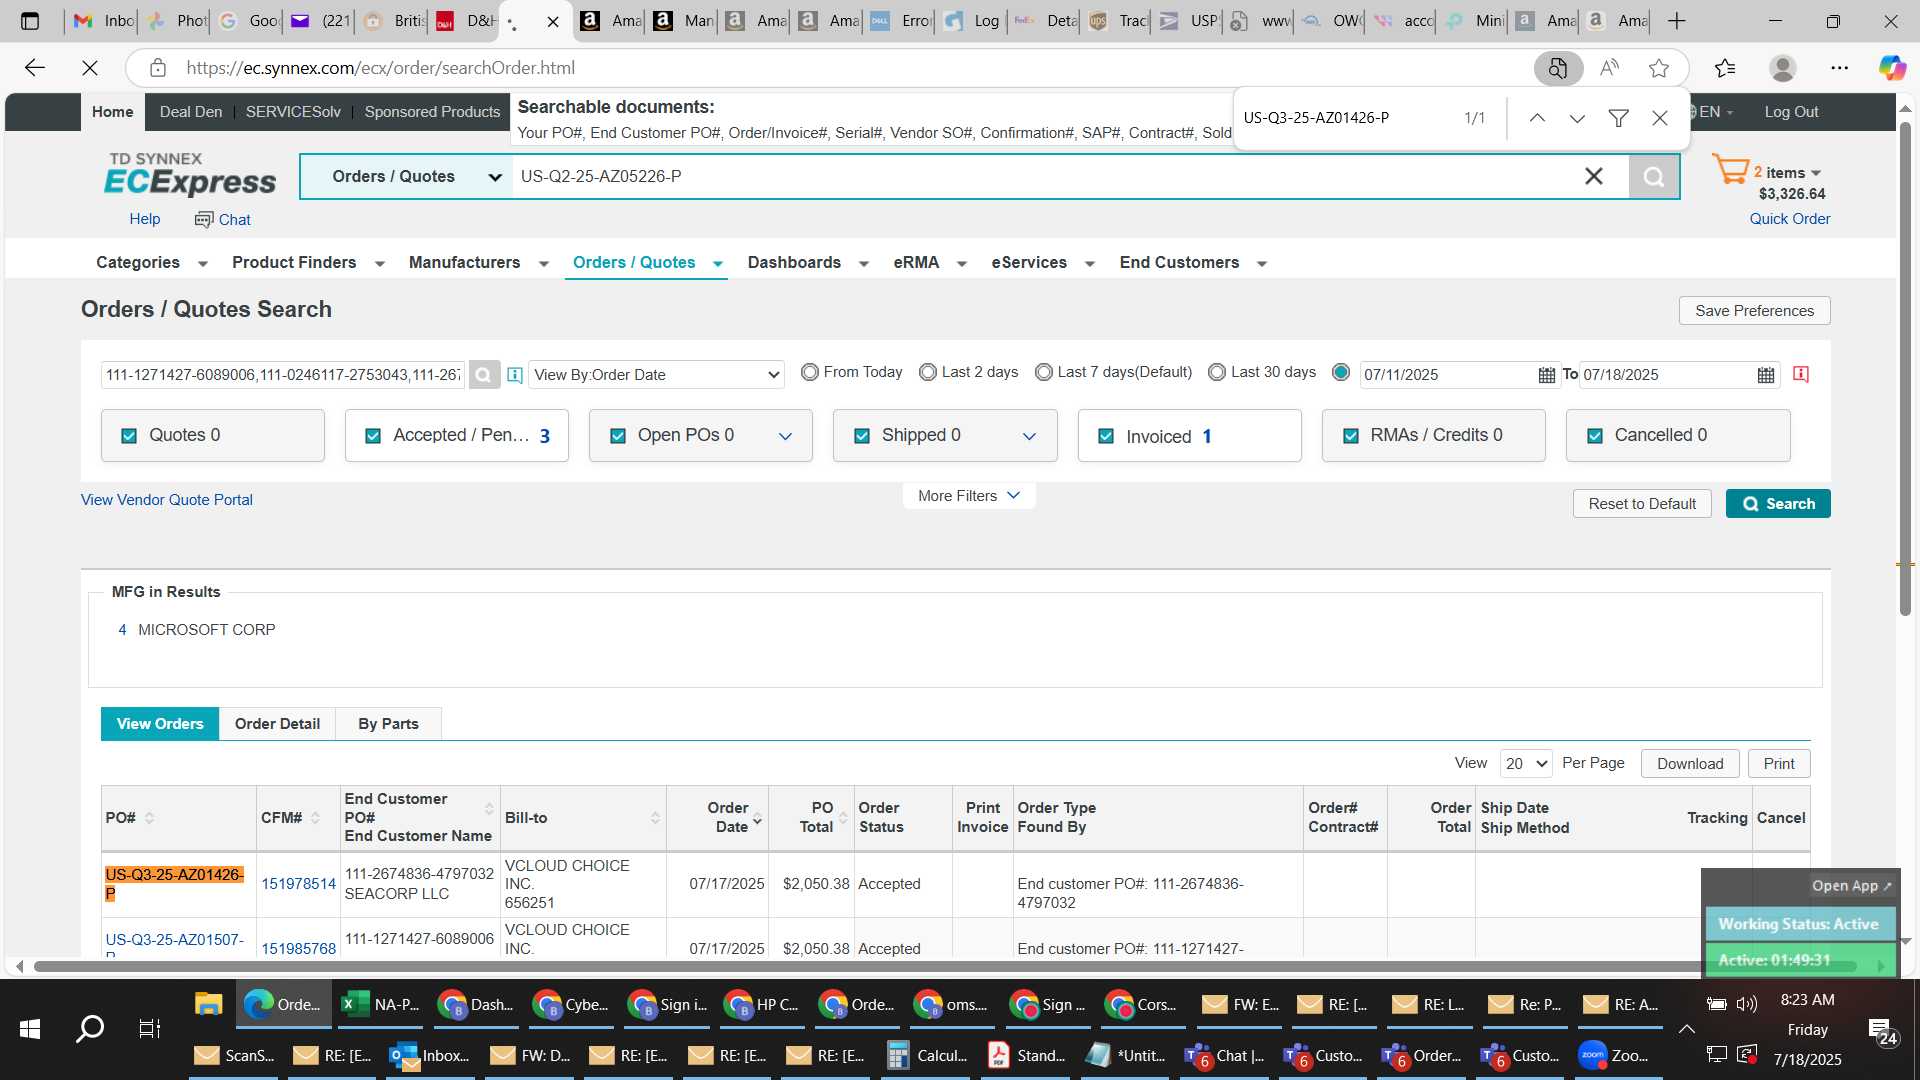Toggle the RMAs / Credits checkbox
This screenshot has width=1920, height=1080.
pyautogui.click(x=1351, y=436)
